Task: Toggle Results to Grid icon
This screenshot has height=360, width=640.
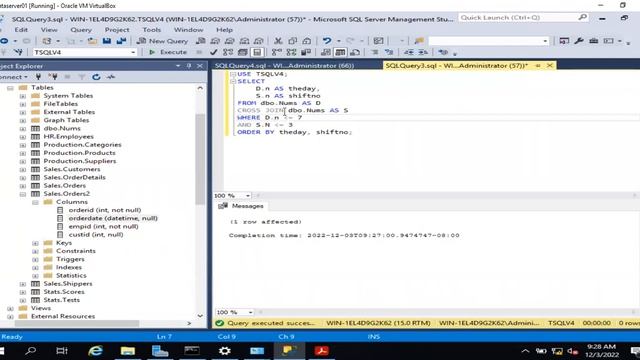Action: tap(340, 52)
